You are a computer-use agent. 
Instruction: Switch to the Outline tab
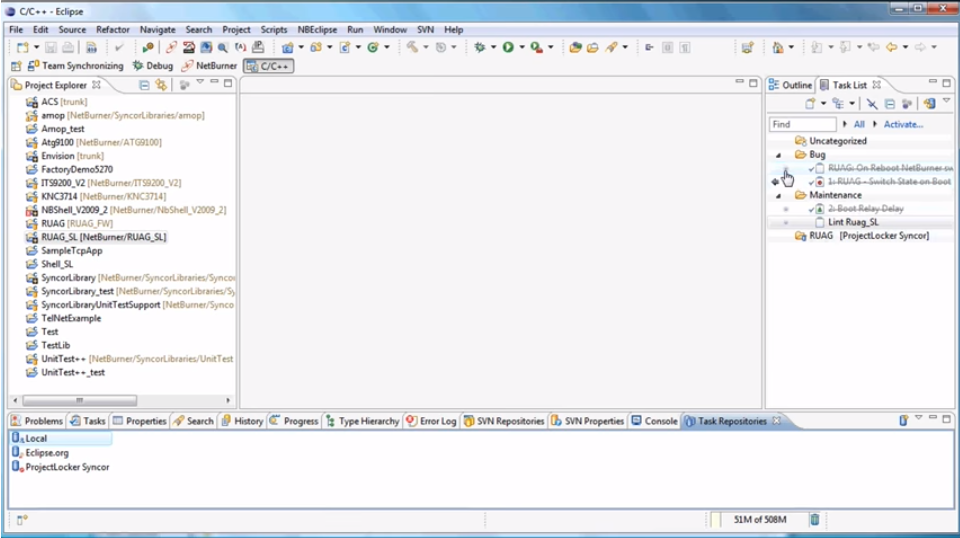pos(790,85)
